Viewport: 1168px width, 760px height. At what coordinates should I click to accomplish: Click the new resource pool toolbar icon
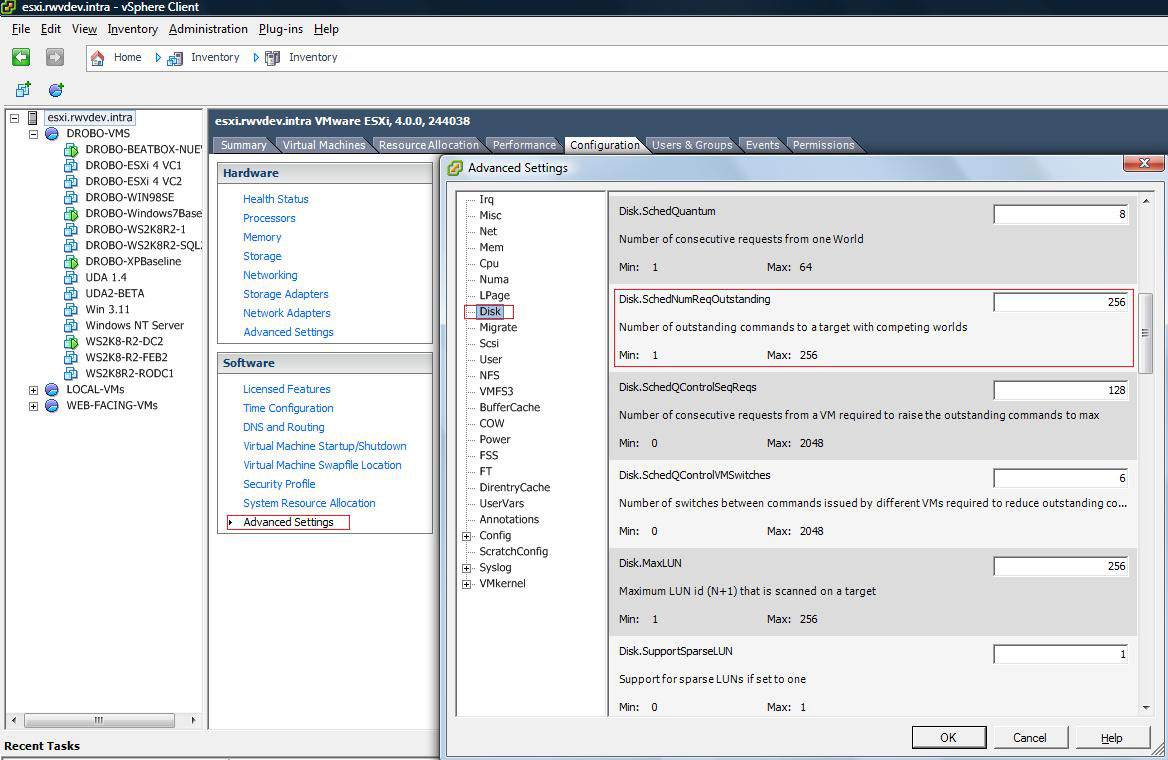[x=56, y=90]
